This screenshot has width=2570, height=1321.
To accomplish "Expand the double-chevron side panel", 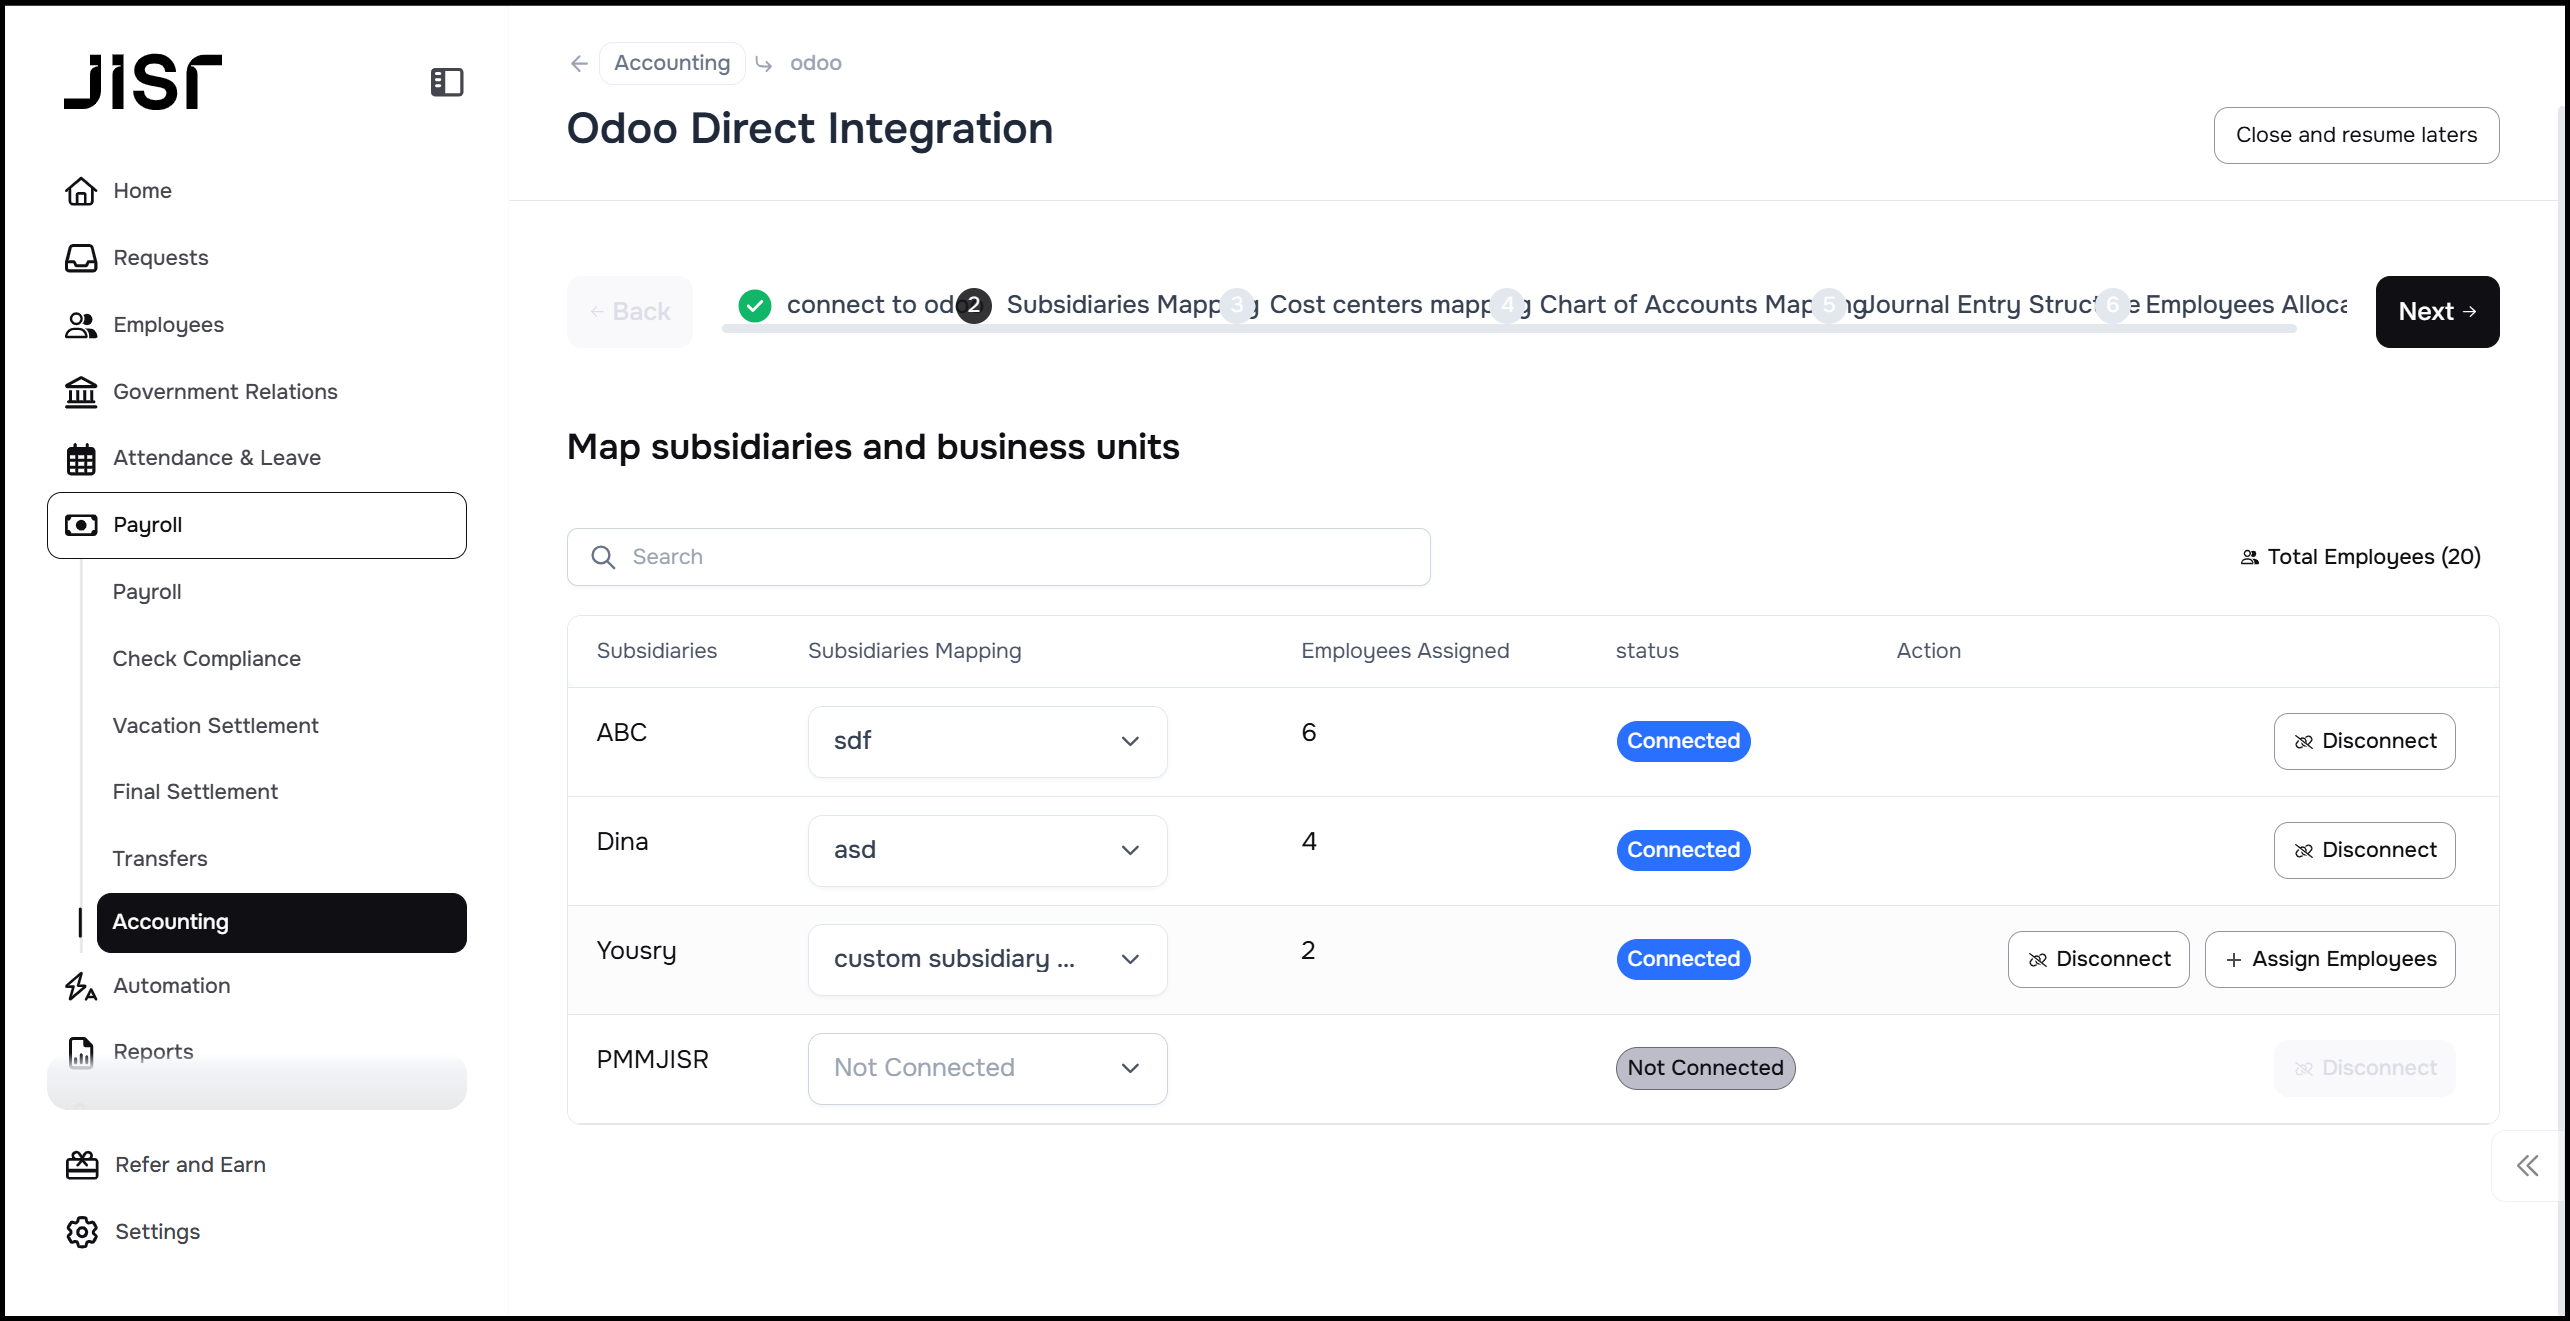I will (x=2527, y=1165).
